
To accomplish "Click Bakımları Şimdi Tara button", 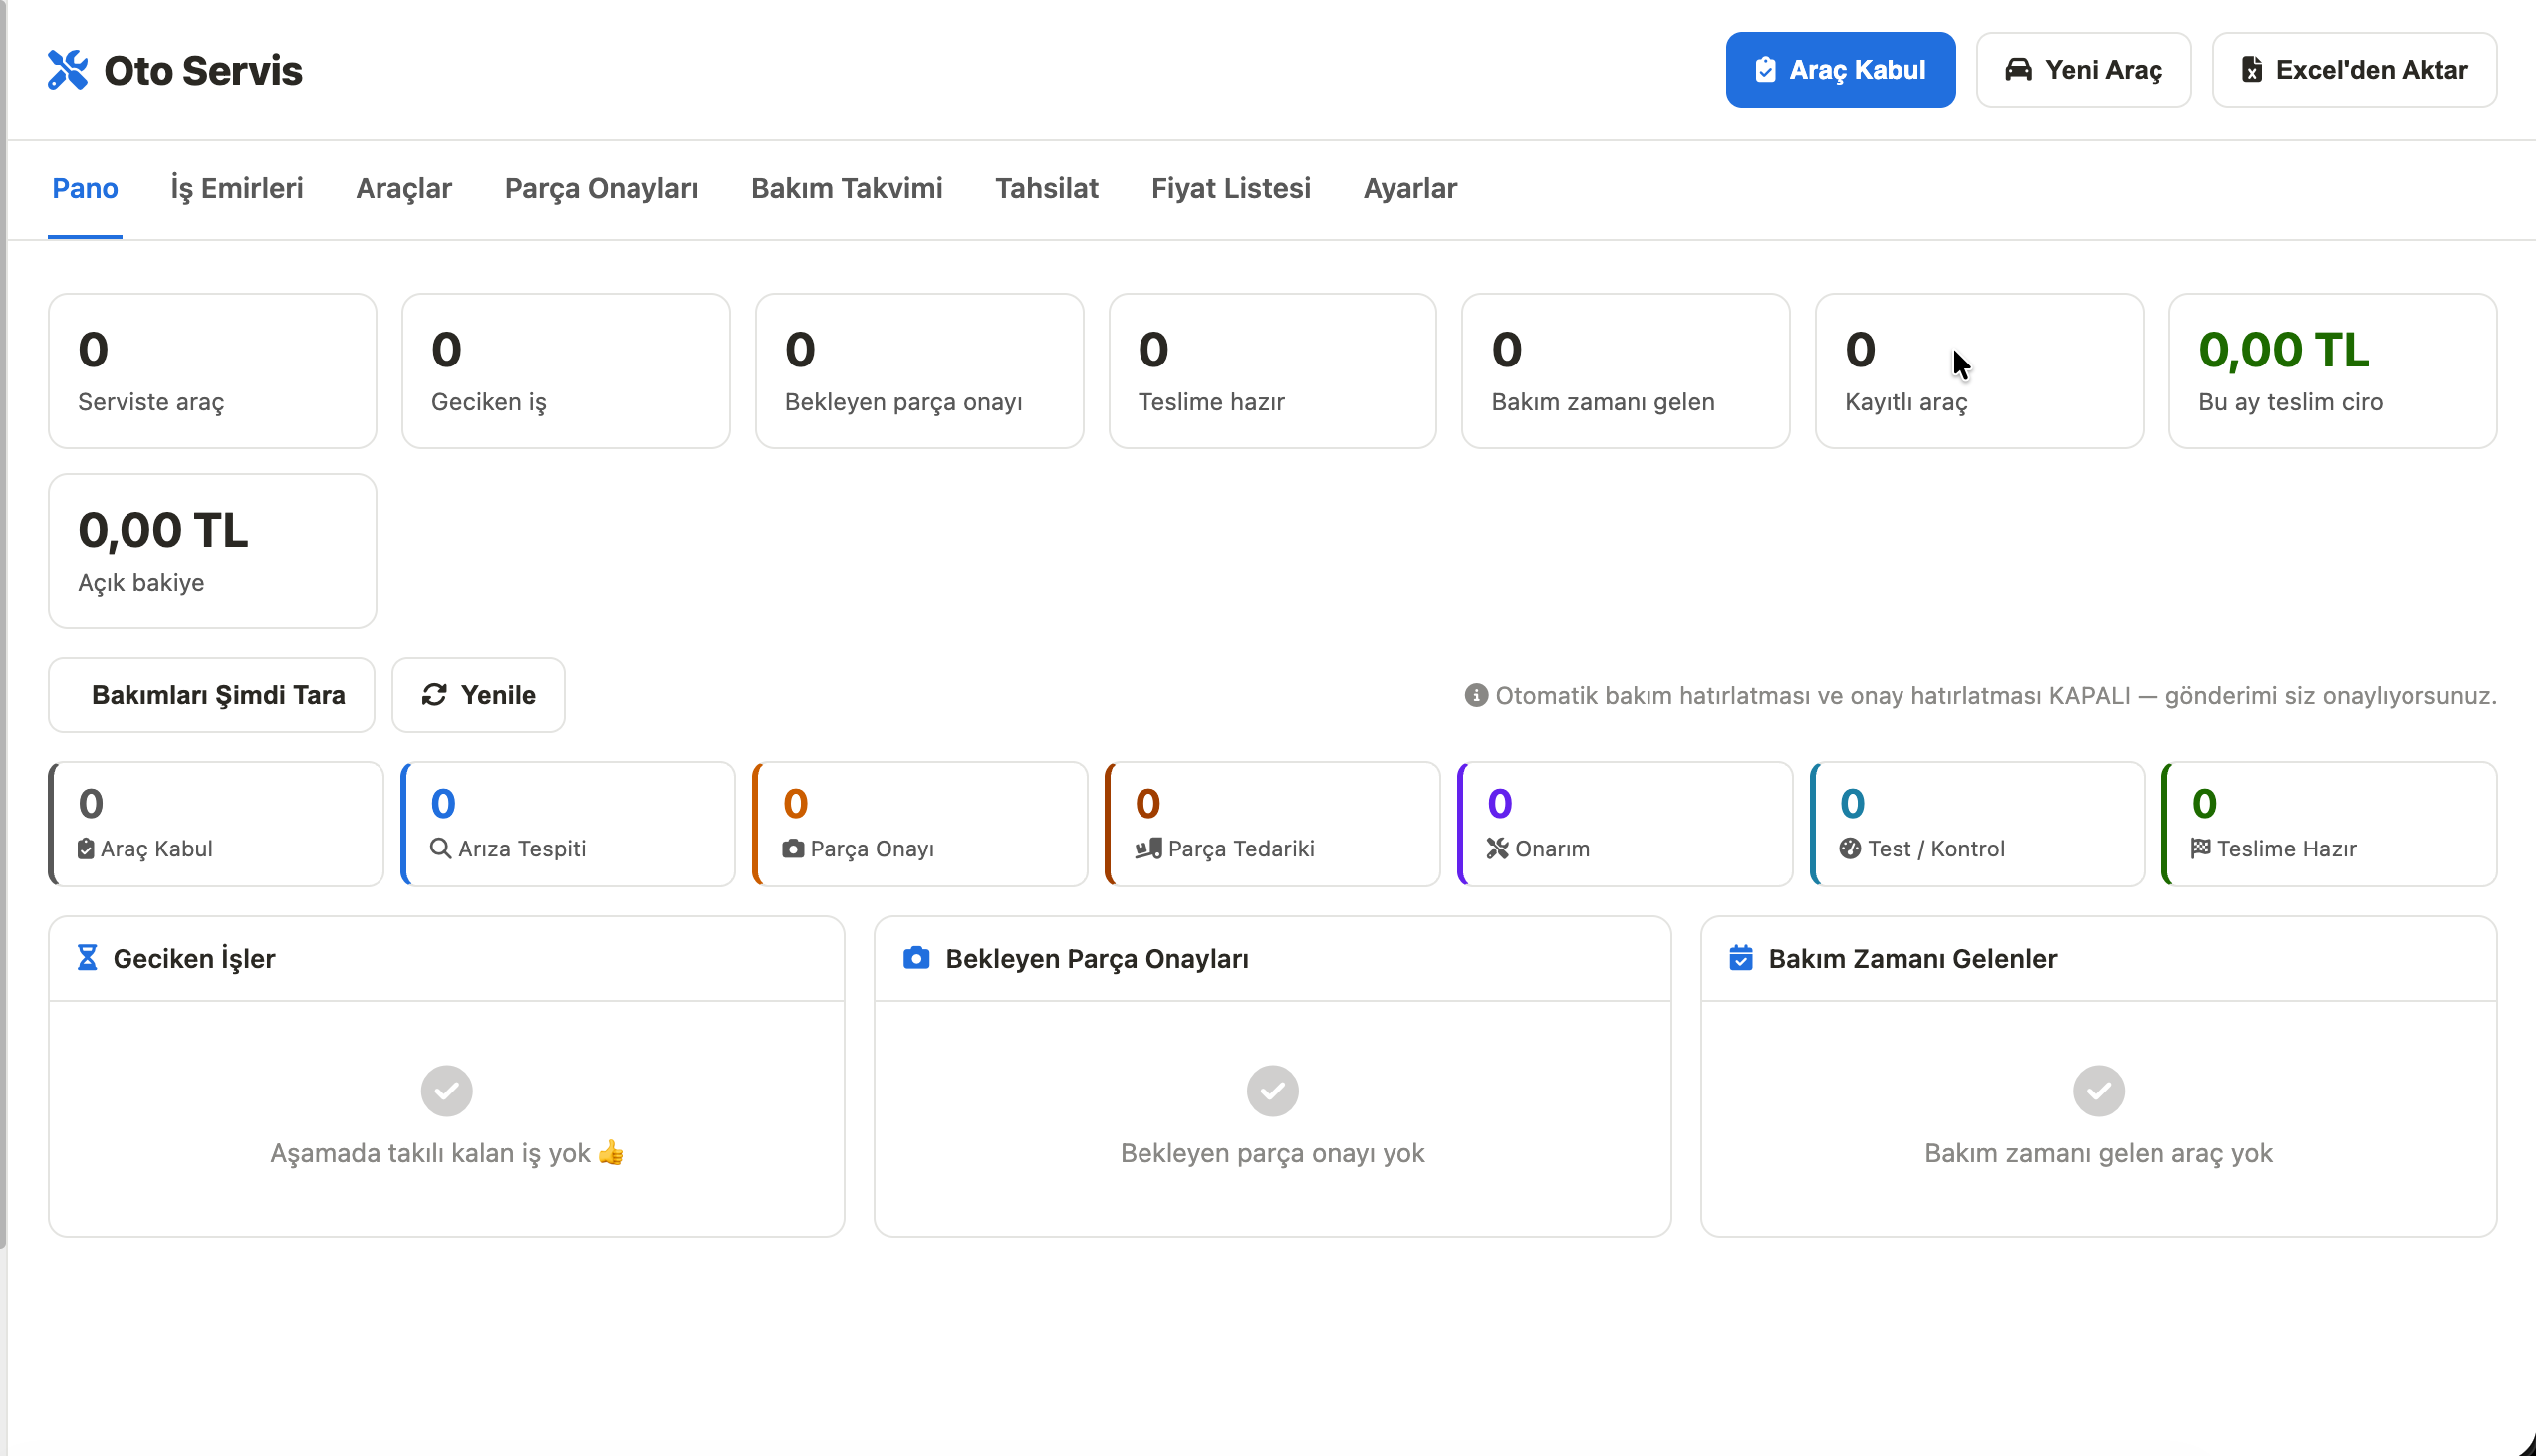I will click(x=212, y=695).
